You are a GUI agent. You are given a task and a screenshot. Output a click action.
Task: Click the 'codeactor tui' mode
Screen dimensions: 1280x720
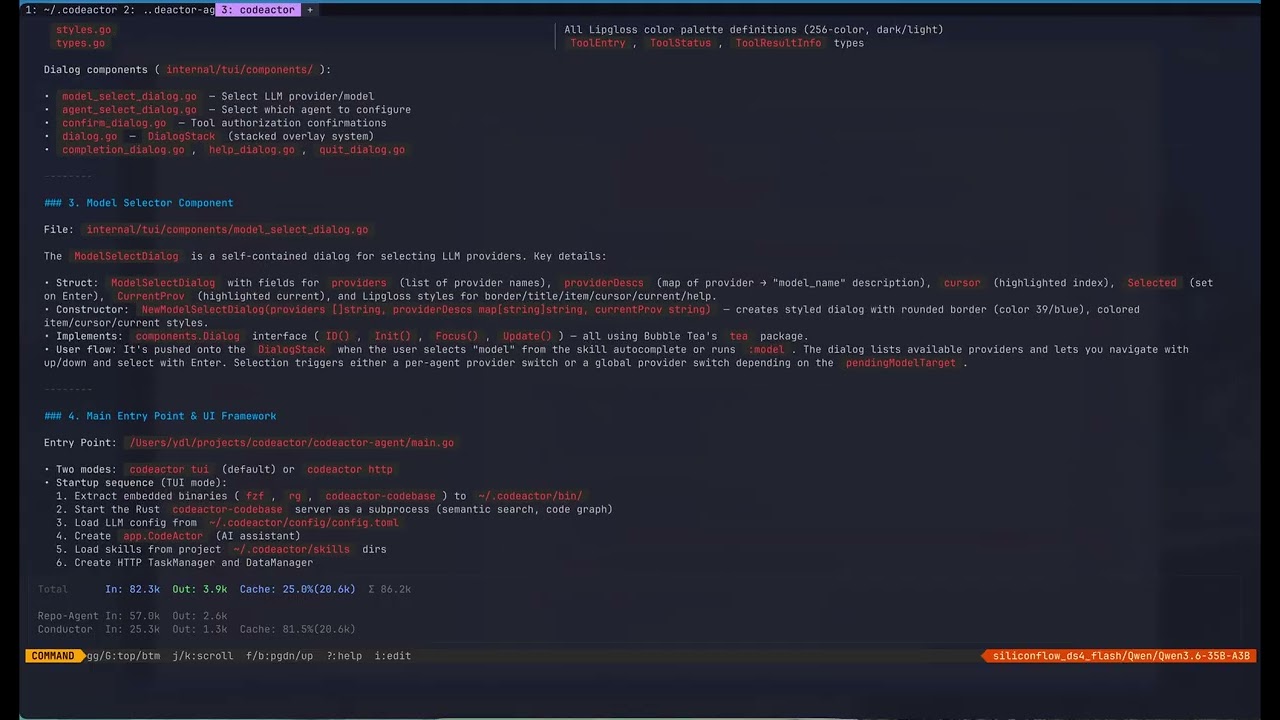[169, 469]
